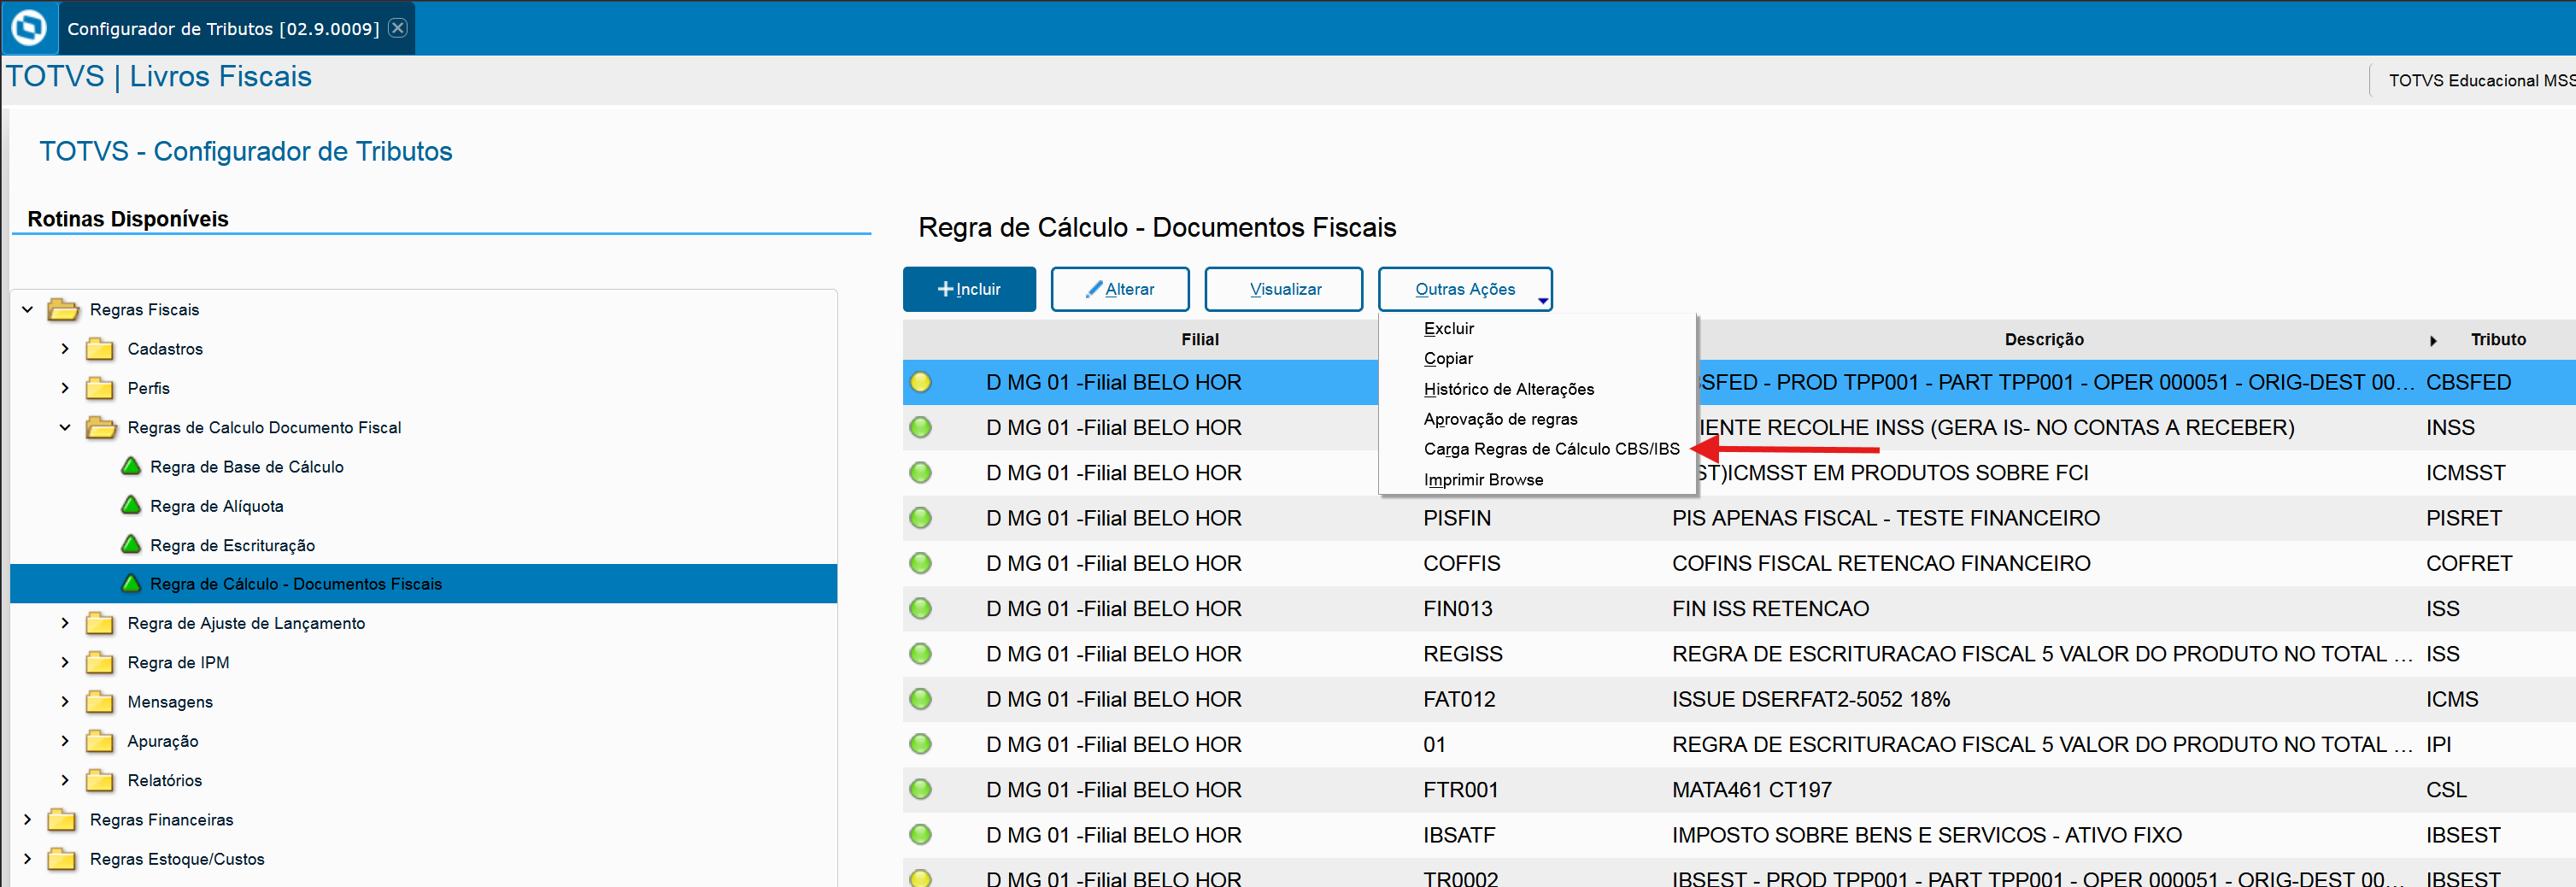Click the Regra de Base de Cálculo triangle icon

pyautogui.click(x=131, y=466)
